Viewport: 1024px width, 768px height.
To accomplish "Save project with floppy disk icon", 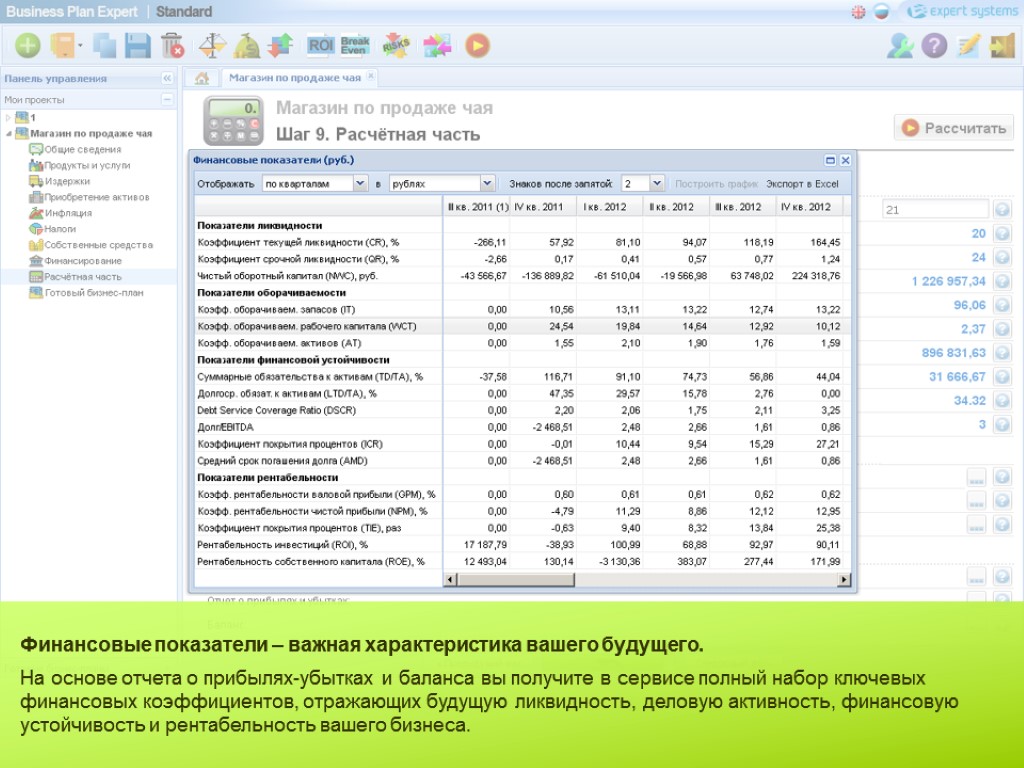I will (138, 46).
